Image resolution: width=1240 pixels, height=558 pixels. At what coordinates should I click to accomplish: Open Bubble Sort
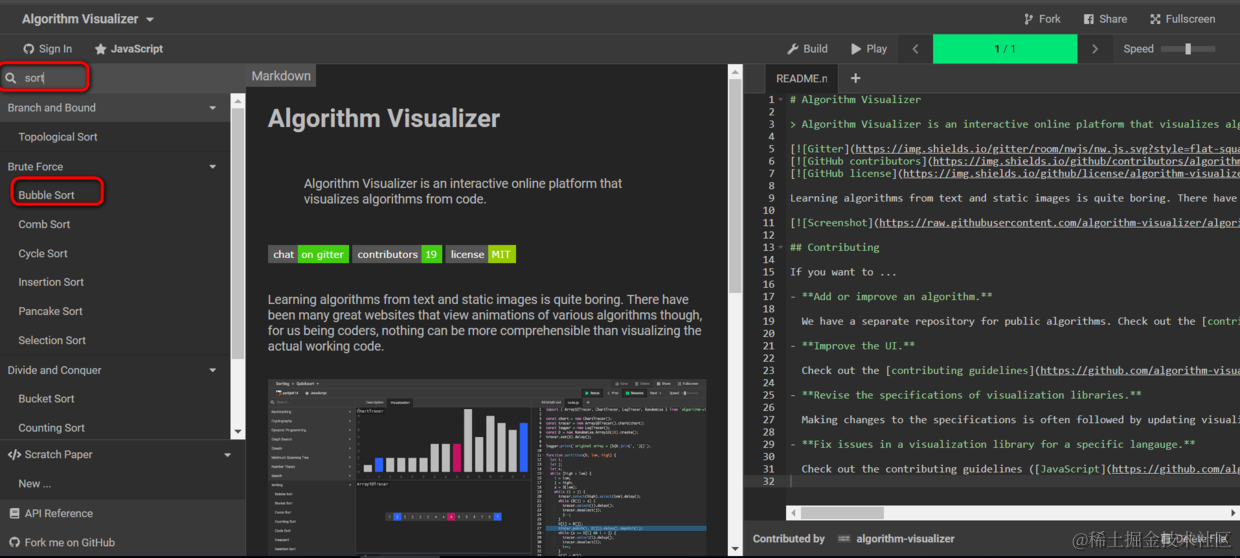[x=46, y=195]
